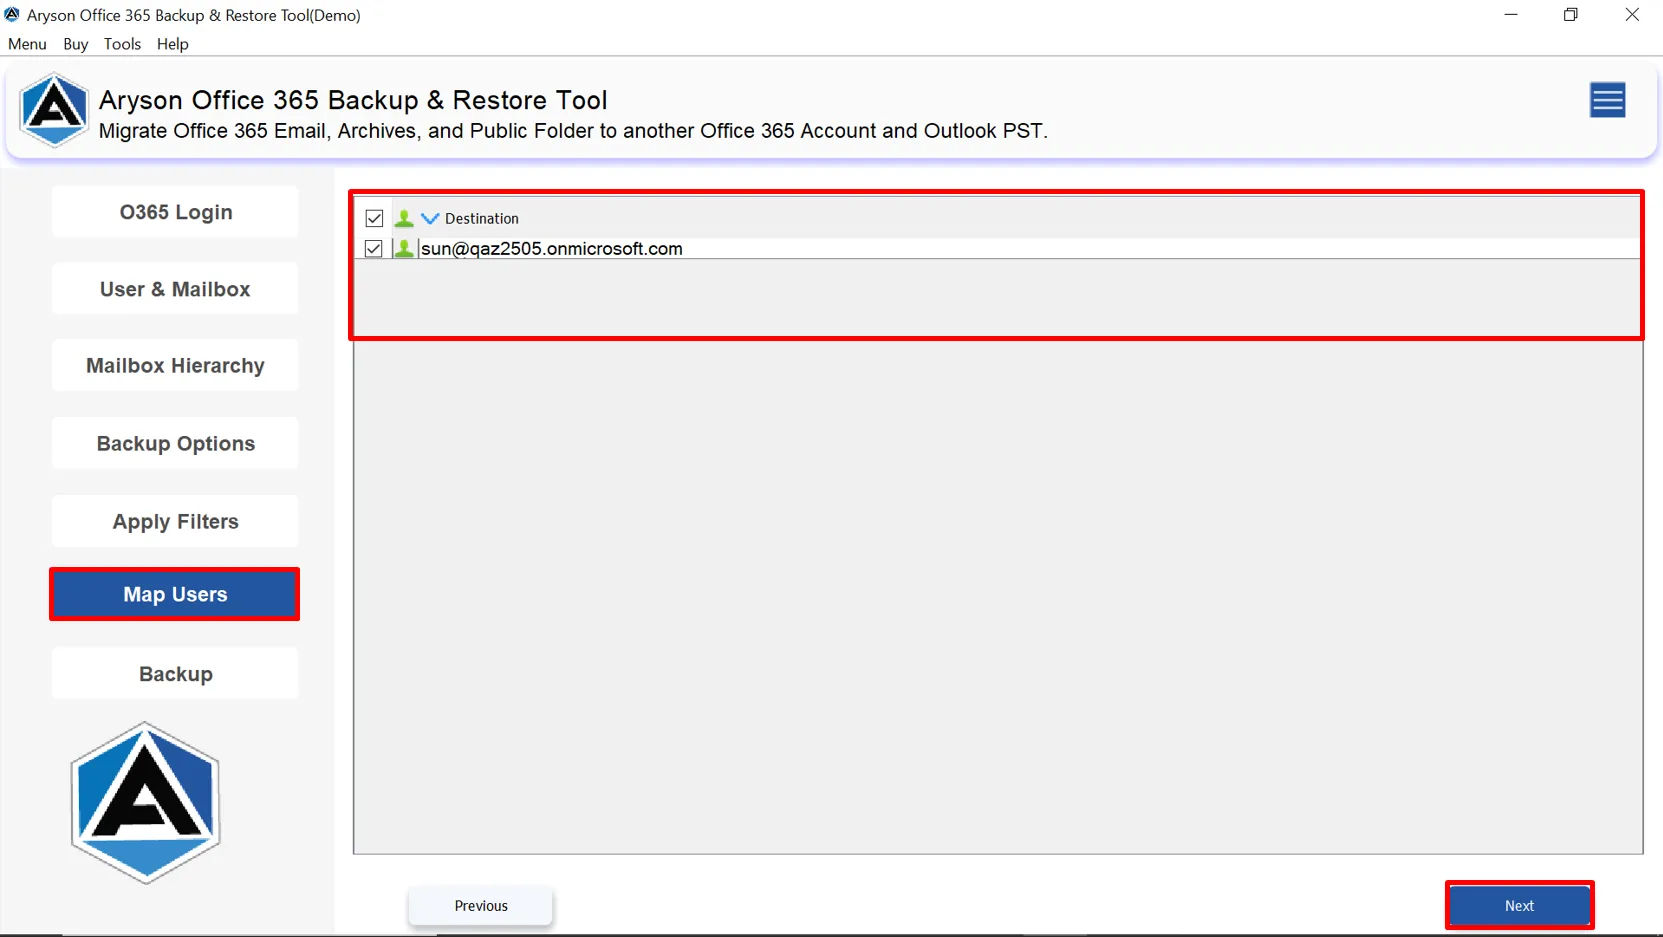Image resolution: width=1663 pixels, height=937 pixels.
Task: Expand the blue Destination dropdown arrow
Action: pyautogui.click(x=430, y=218)
